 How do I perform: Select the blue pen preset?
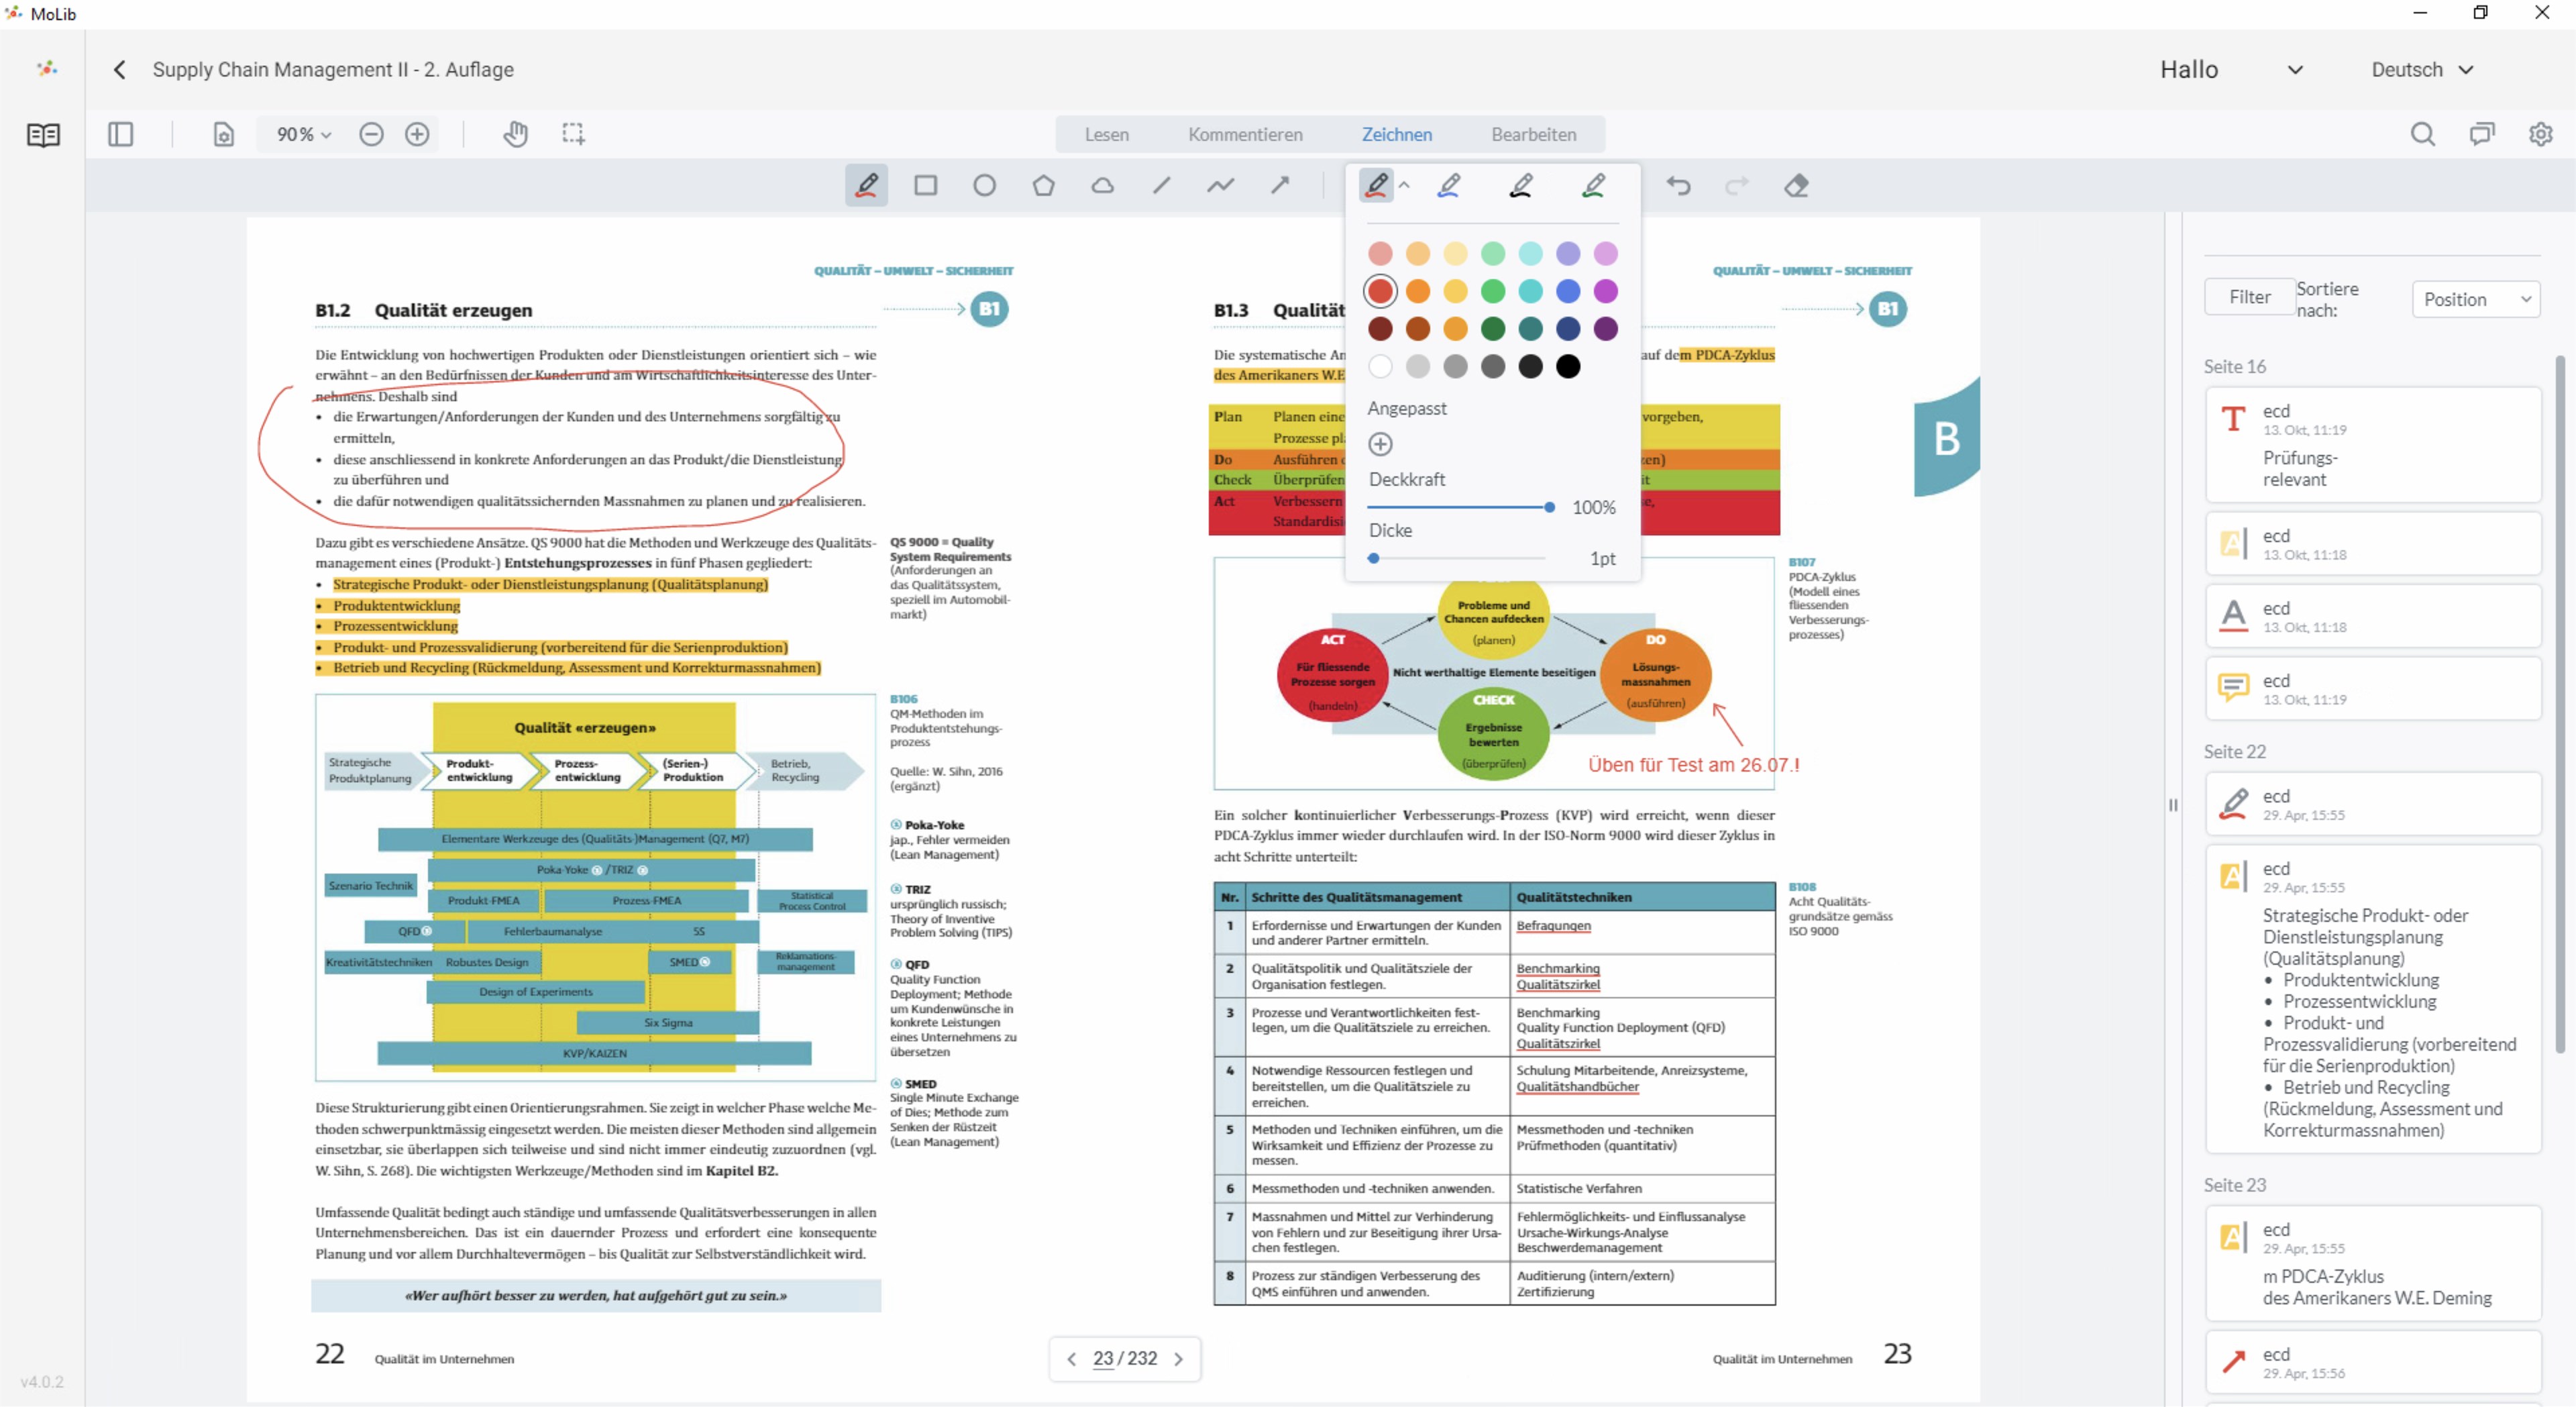(x=1449, y=185)
